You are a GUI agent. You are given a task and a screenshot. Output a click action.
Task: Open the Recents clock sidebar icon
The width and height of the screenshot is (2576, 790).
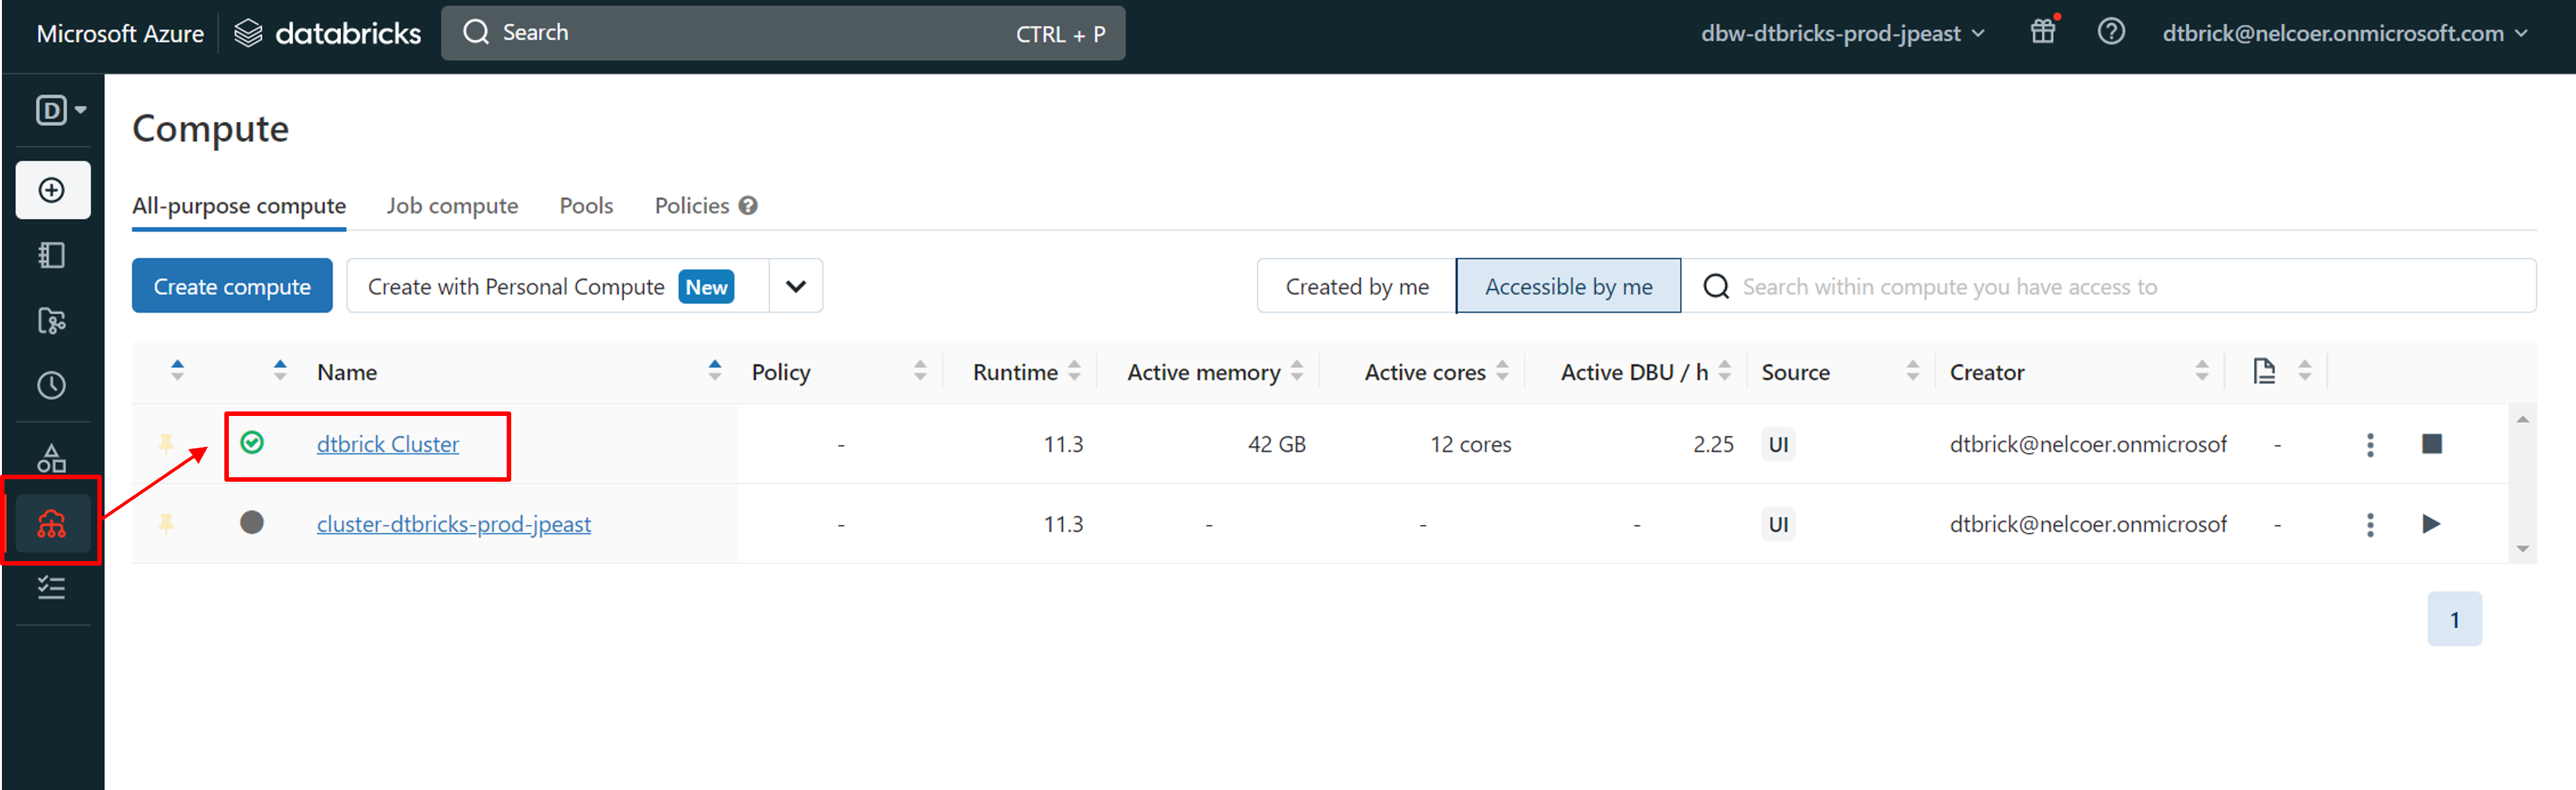click(x=52, y=385)
